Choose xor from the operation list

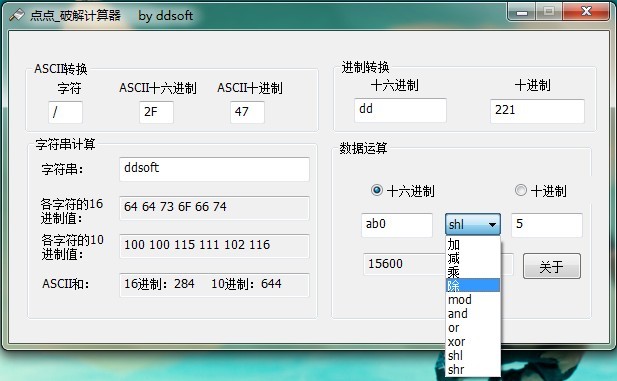pyautogui.click(x=473, y=342)
